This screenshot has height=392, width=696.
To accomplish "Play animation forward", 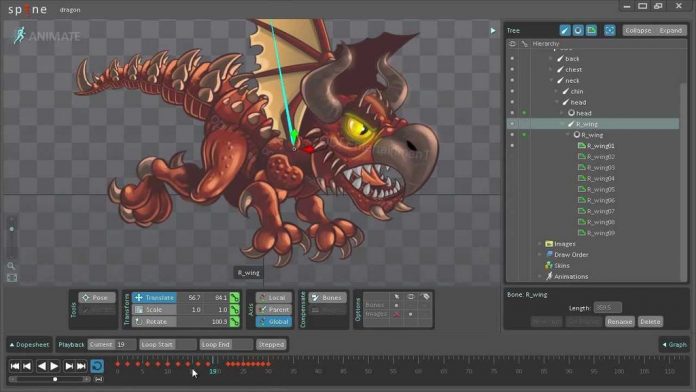I will click(54, 366).
